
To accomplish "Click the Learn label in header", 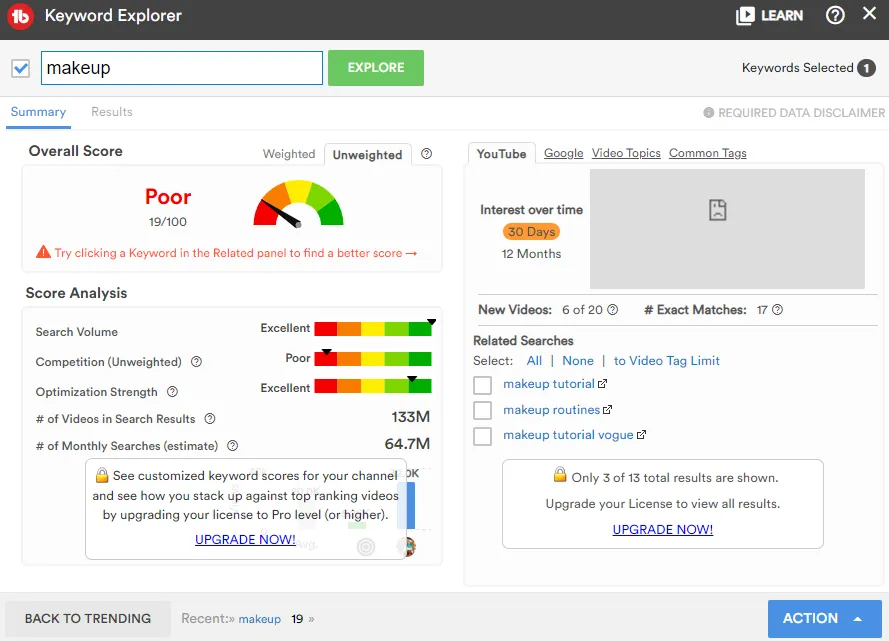I will click(x=782, y=16).
